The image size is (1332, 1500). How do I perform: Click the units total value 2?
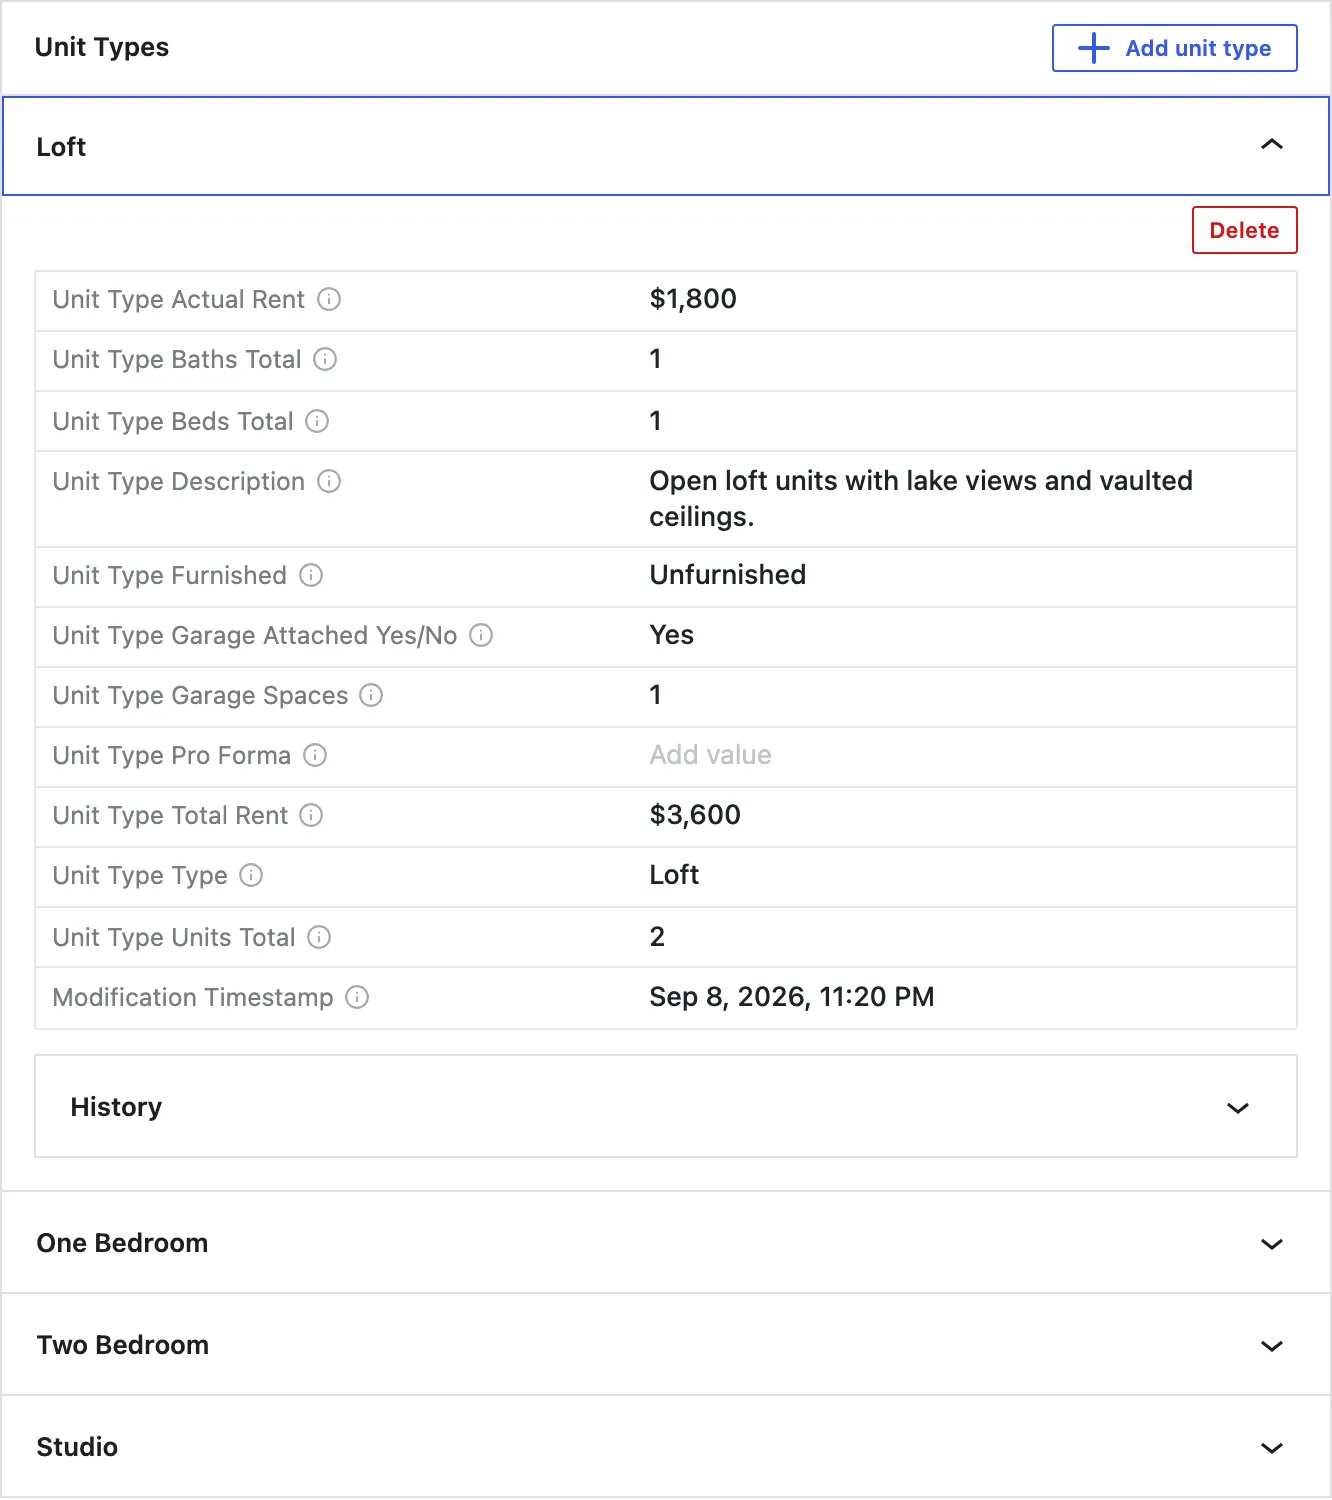click(657, 937)
